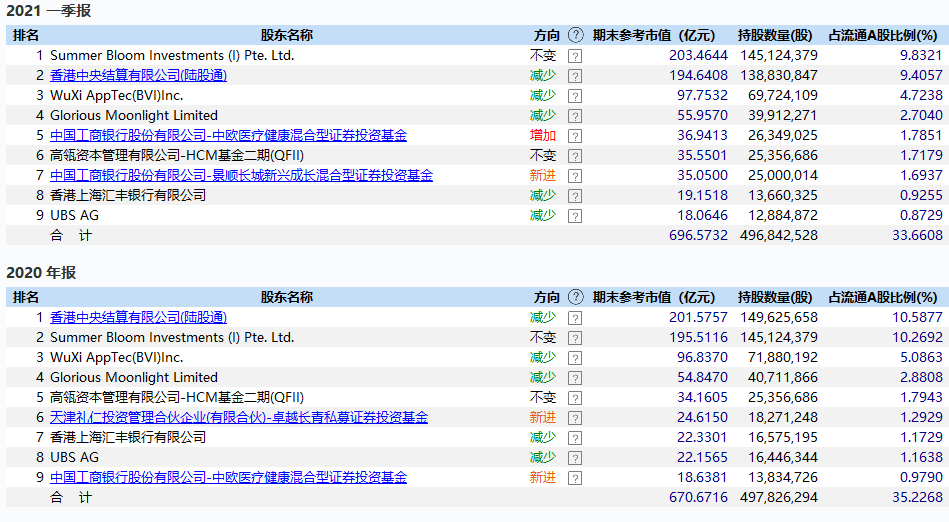
Task: Click the help icon in the 2021 一季报 header row
Action: [x=576, y=35]
